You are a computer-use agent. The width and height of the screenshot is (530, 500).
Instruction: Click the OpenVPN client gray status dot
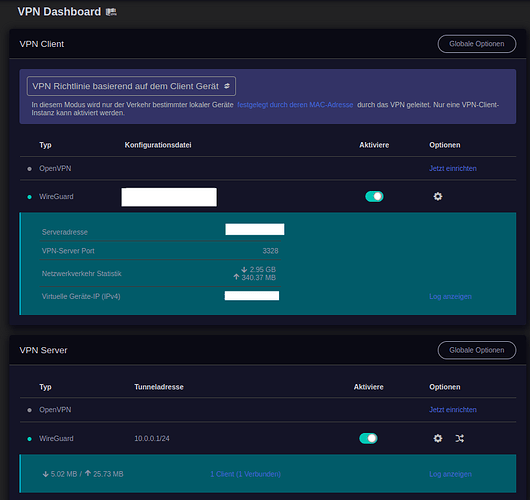coord(29,169)
